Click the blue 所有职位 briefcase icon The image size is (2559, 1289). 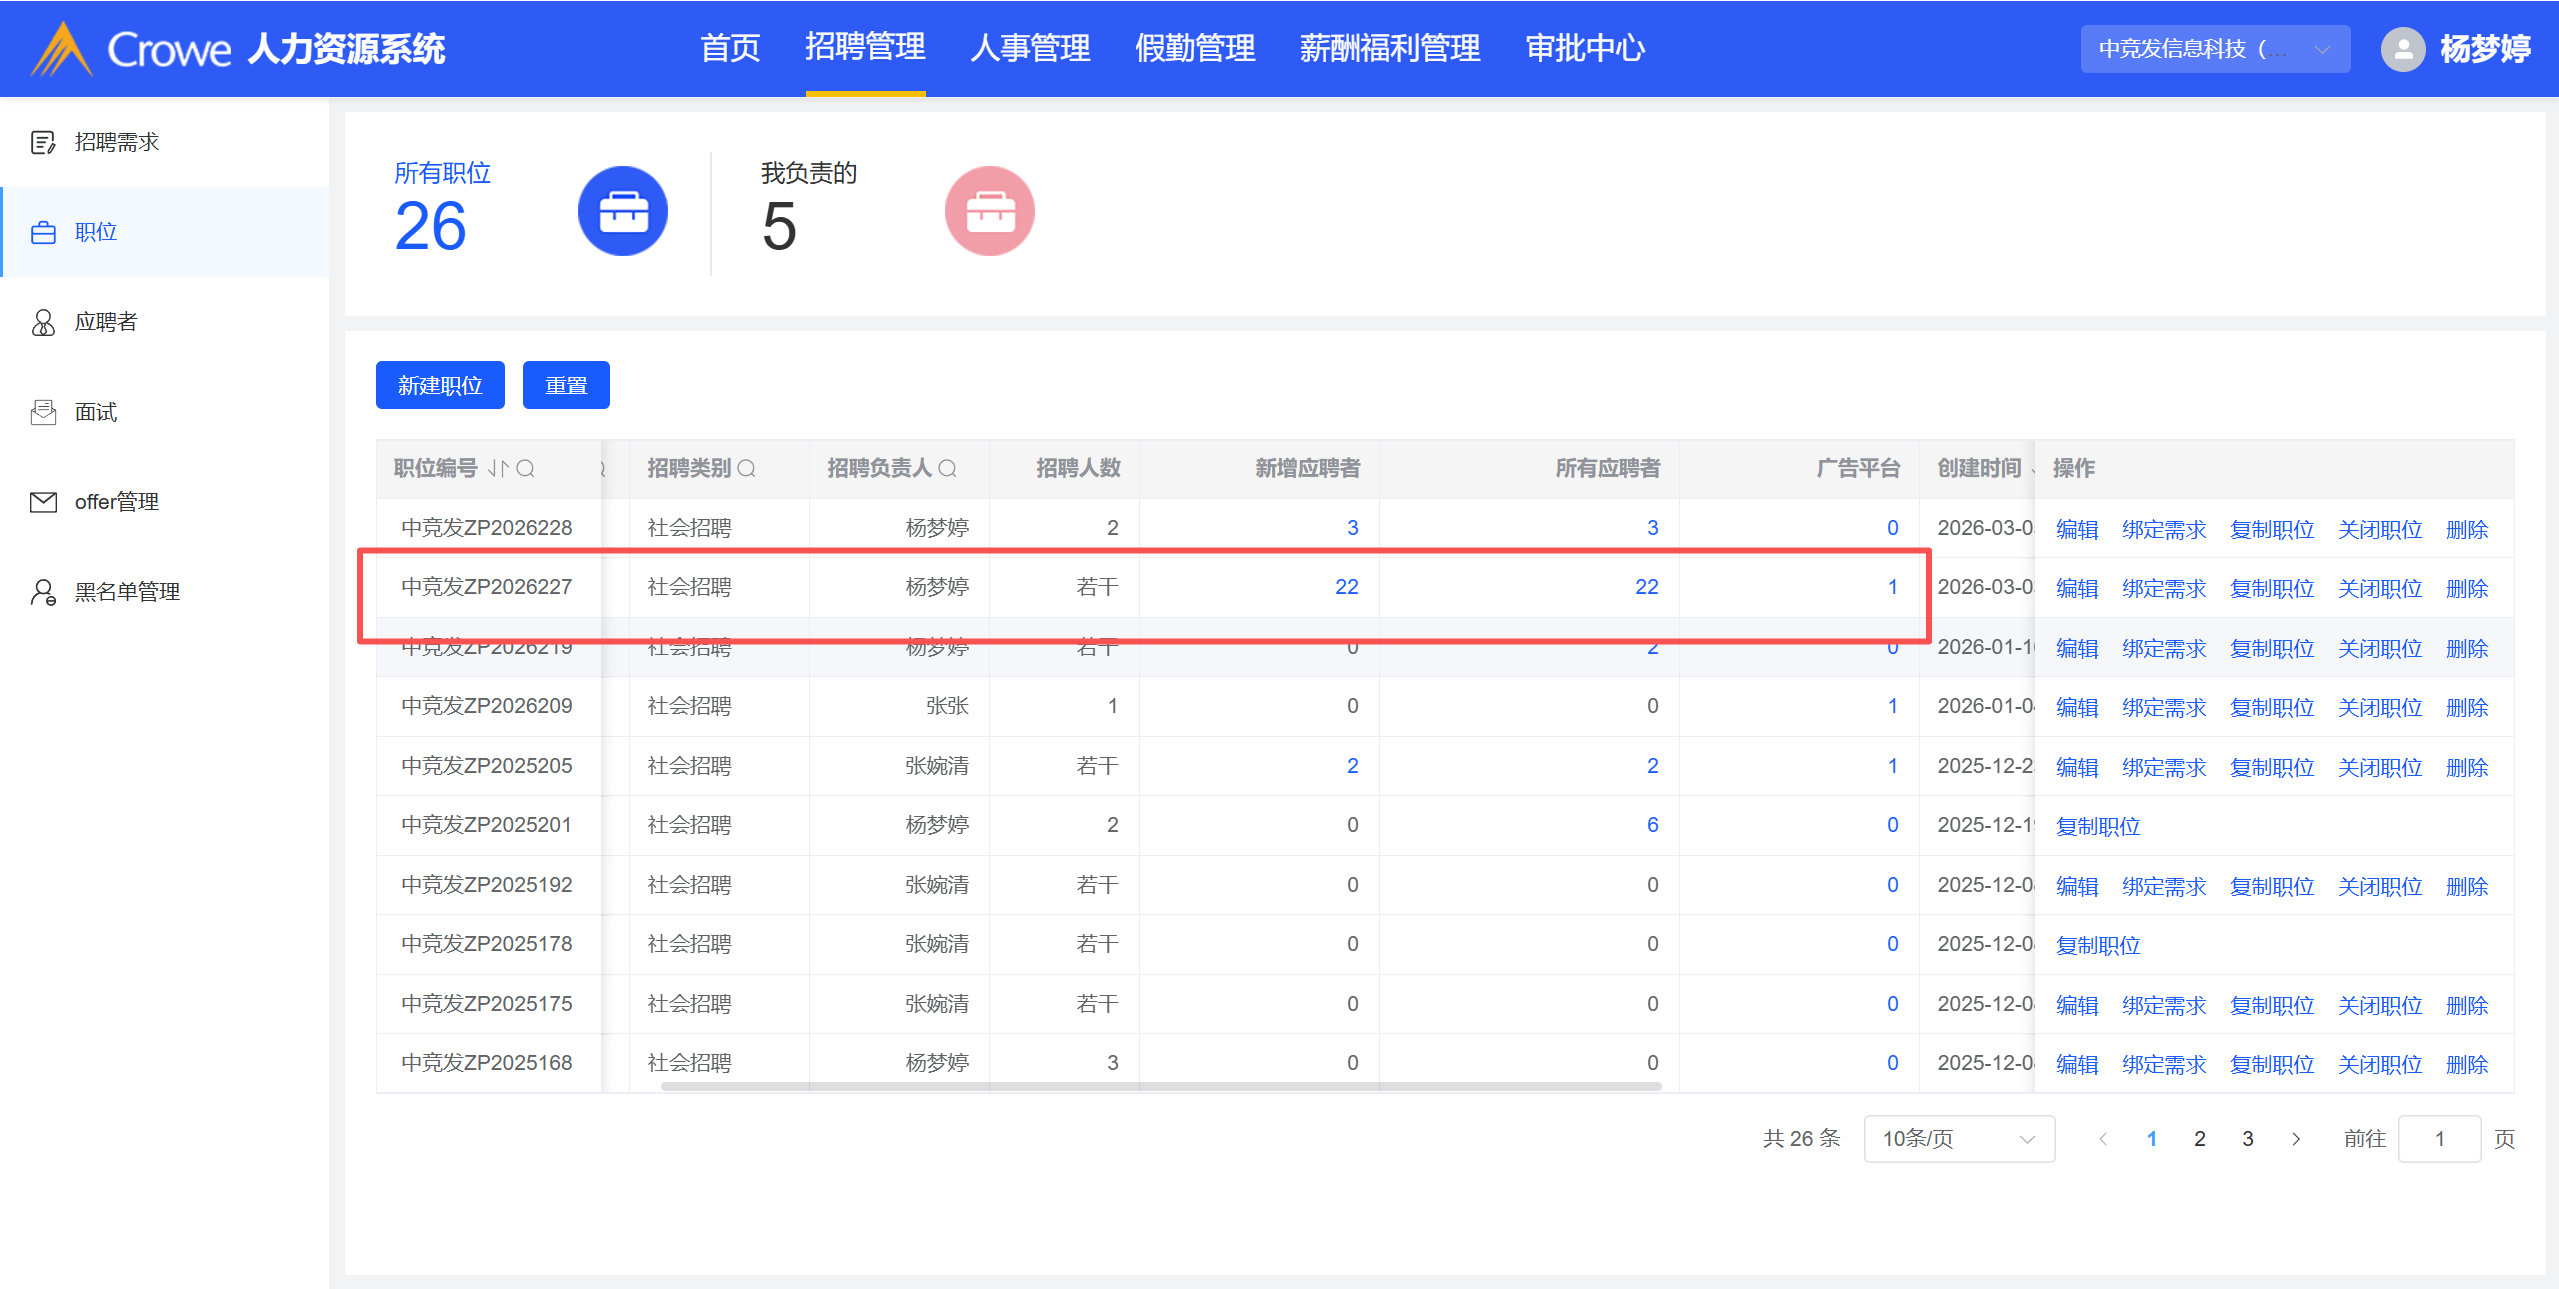[x=622, y=211]
